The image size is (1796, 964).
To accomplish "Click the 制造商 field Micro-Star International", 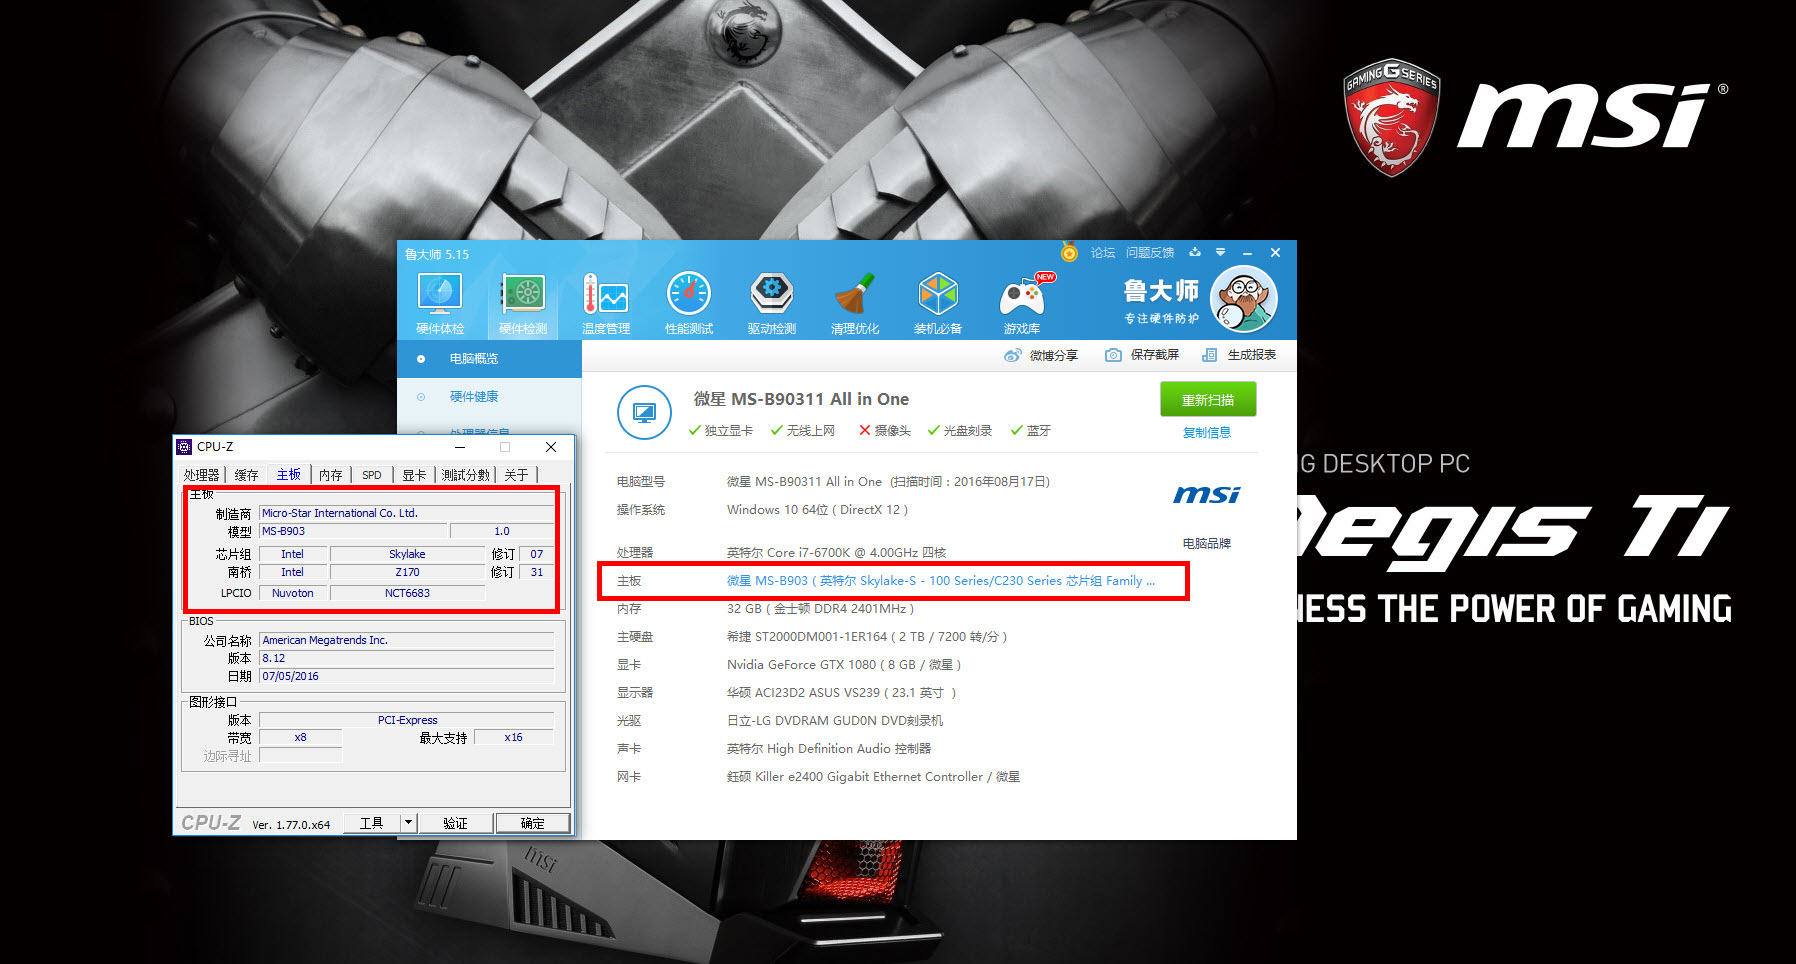I will [406, 513].
